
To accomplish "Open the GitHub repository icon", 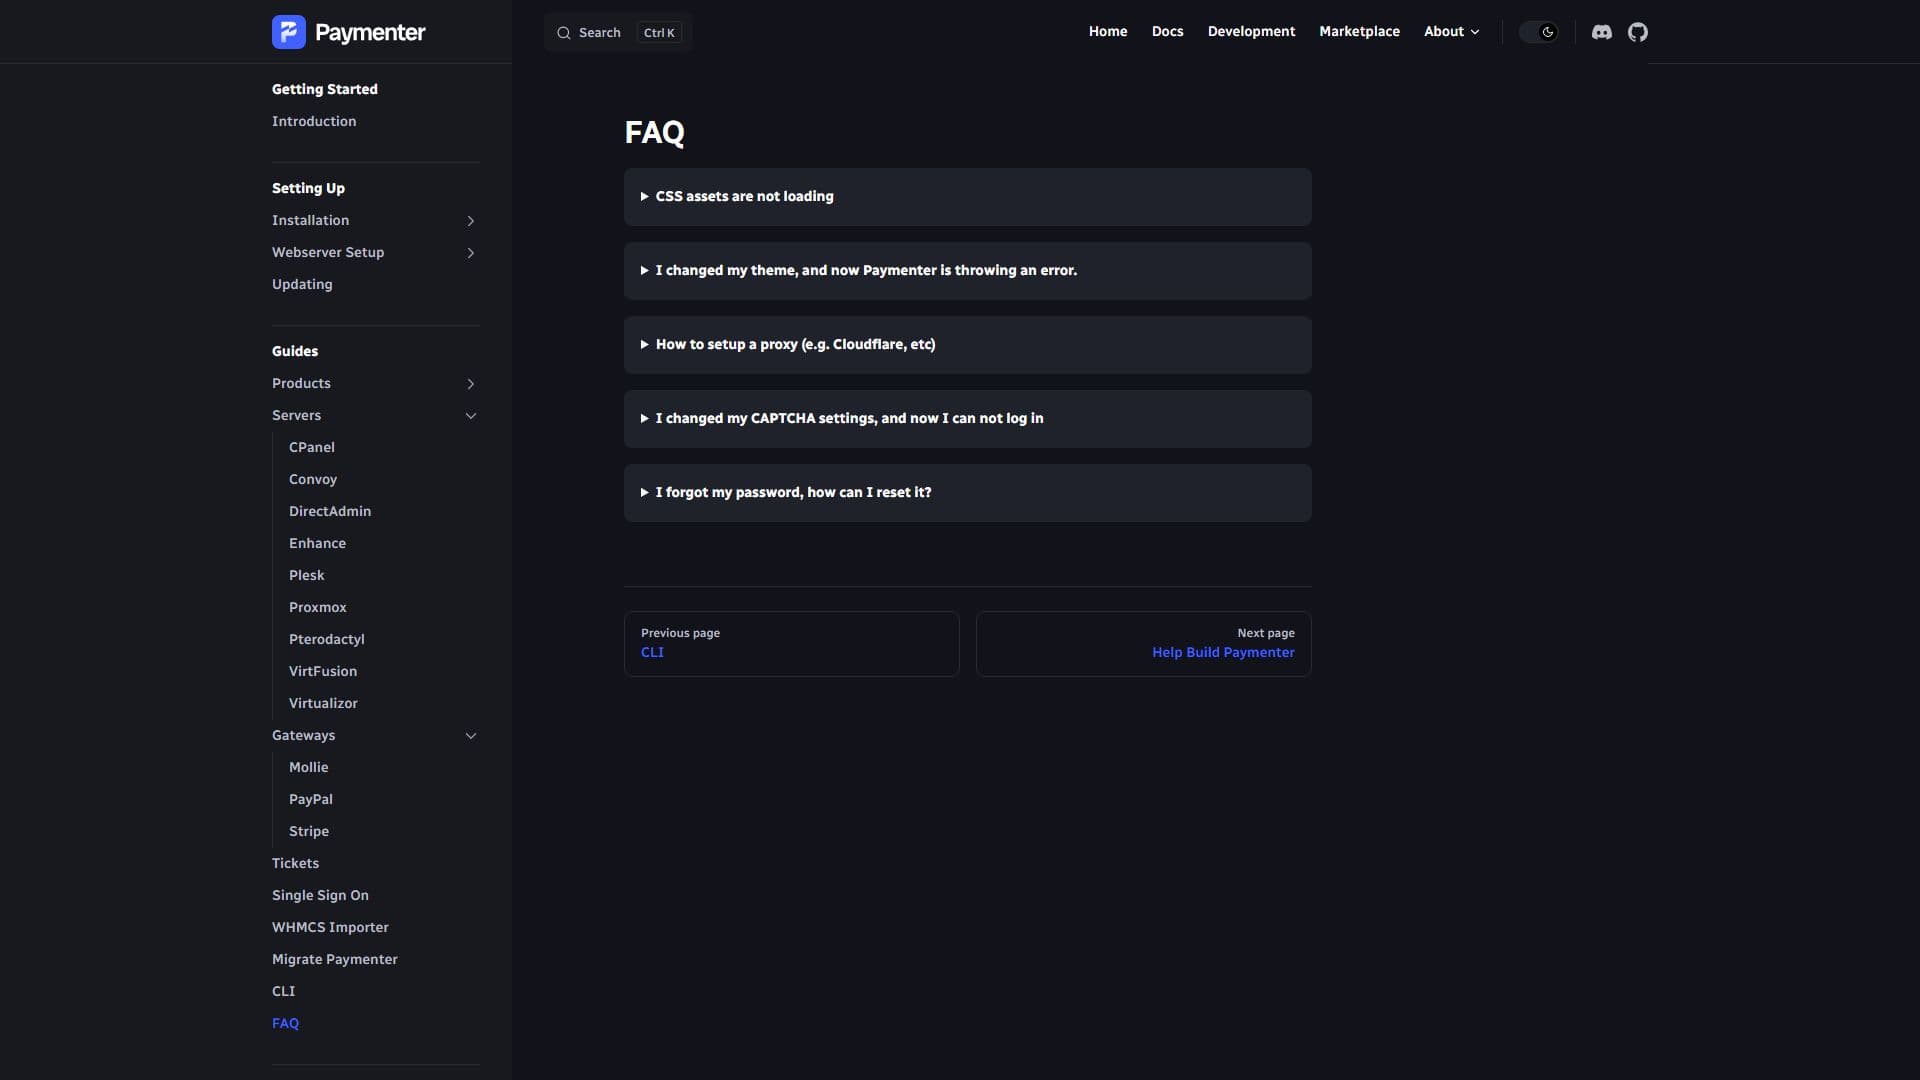I will click(x=1638, y=32).
